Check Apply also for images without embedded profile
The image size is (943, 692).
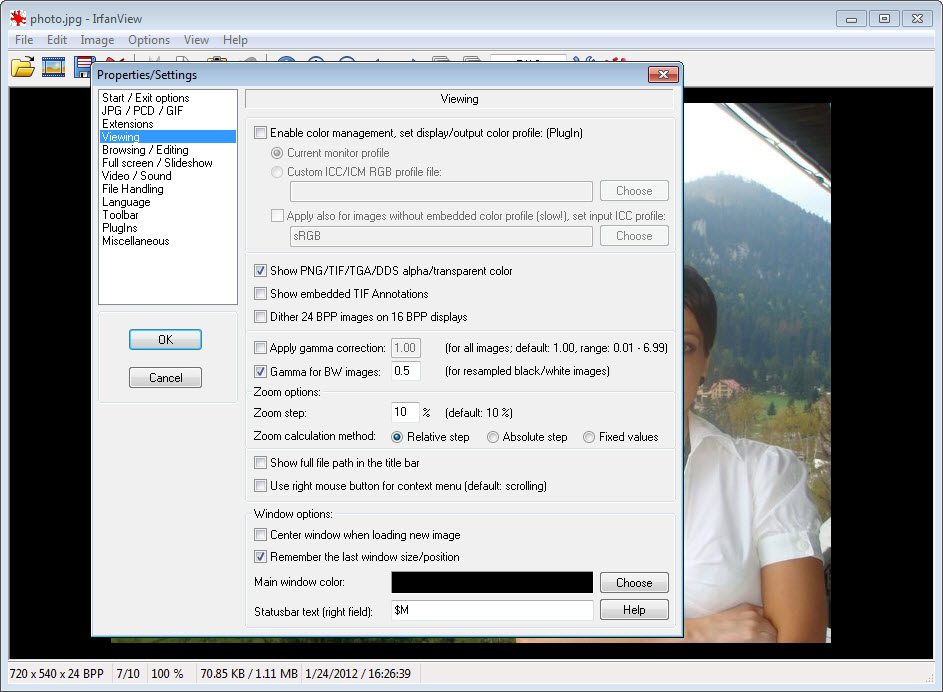click(x=277, y=215)
